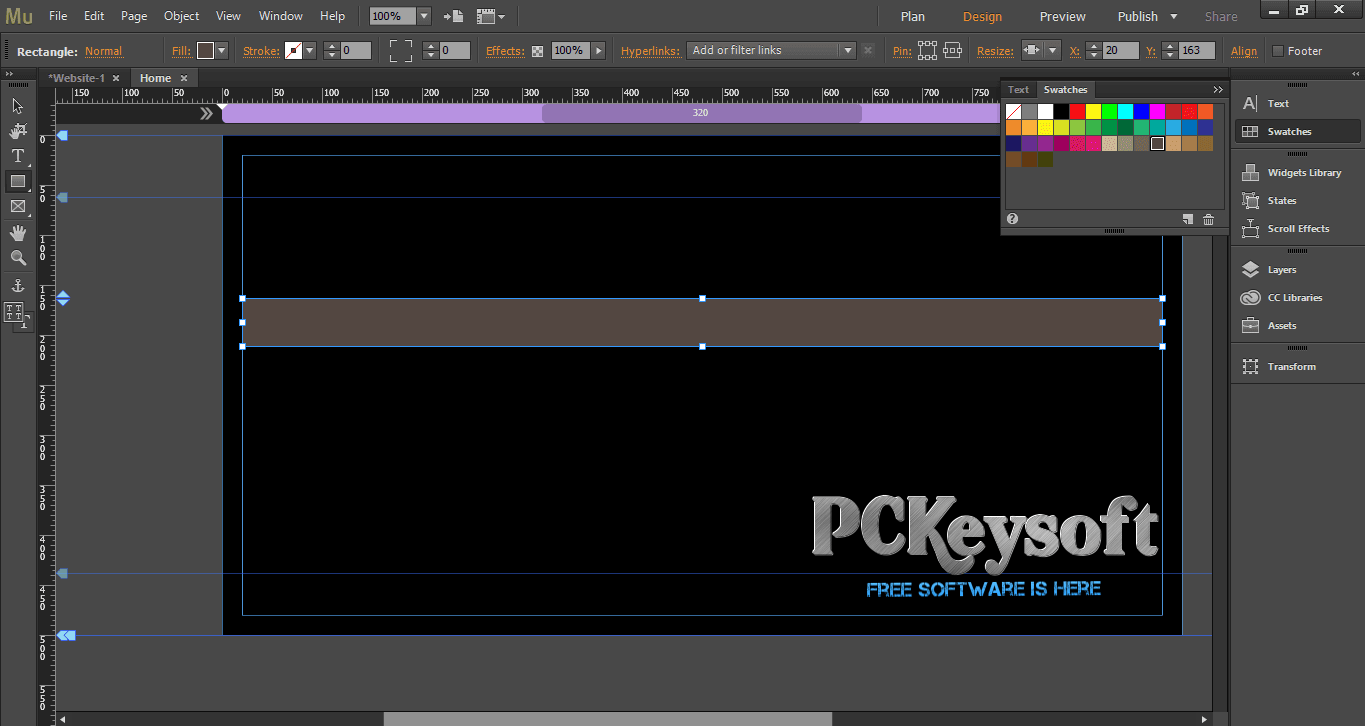Open the Publish dropdown arrow
Screen dimensions: 1365x726
(1173, 16)
